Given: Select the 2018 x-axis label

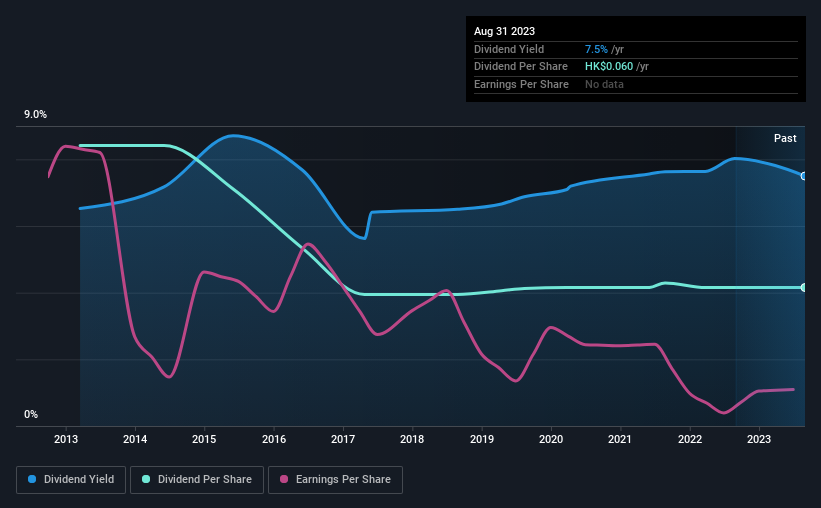Looking at the screenshot, I should coord(412,439).
